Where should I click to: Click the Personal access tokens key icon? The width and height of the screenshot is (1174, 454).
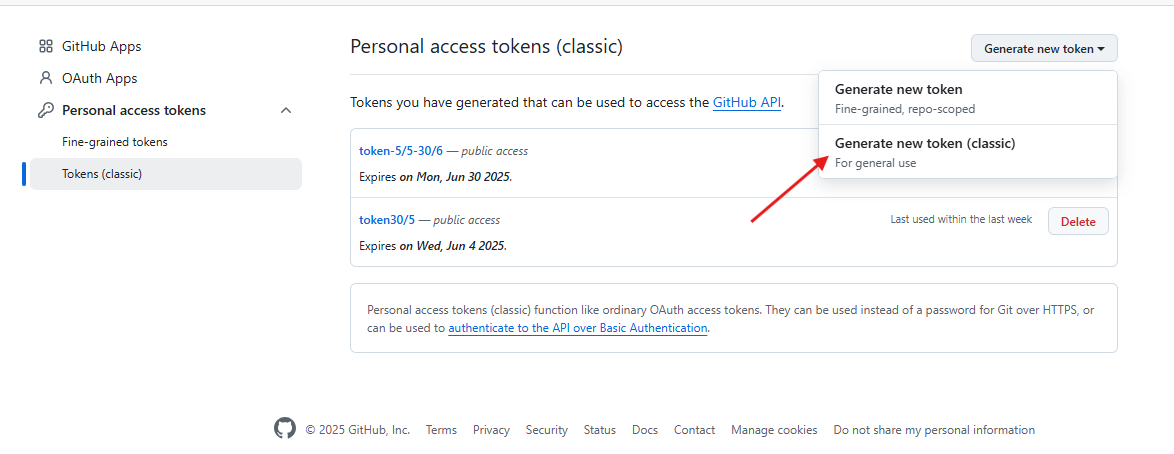45,110
